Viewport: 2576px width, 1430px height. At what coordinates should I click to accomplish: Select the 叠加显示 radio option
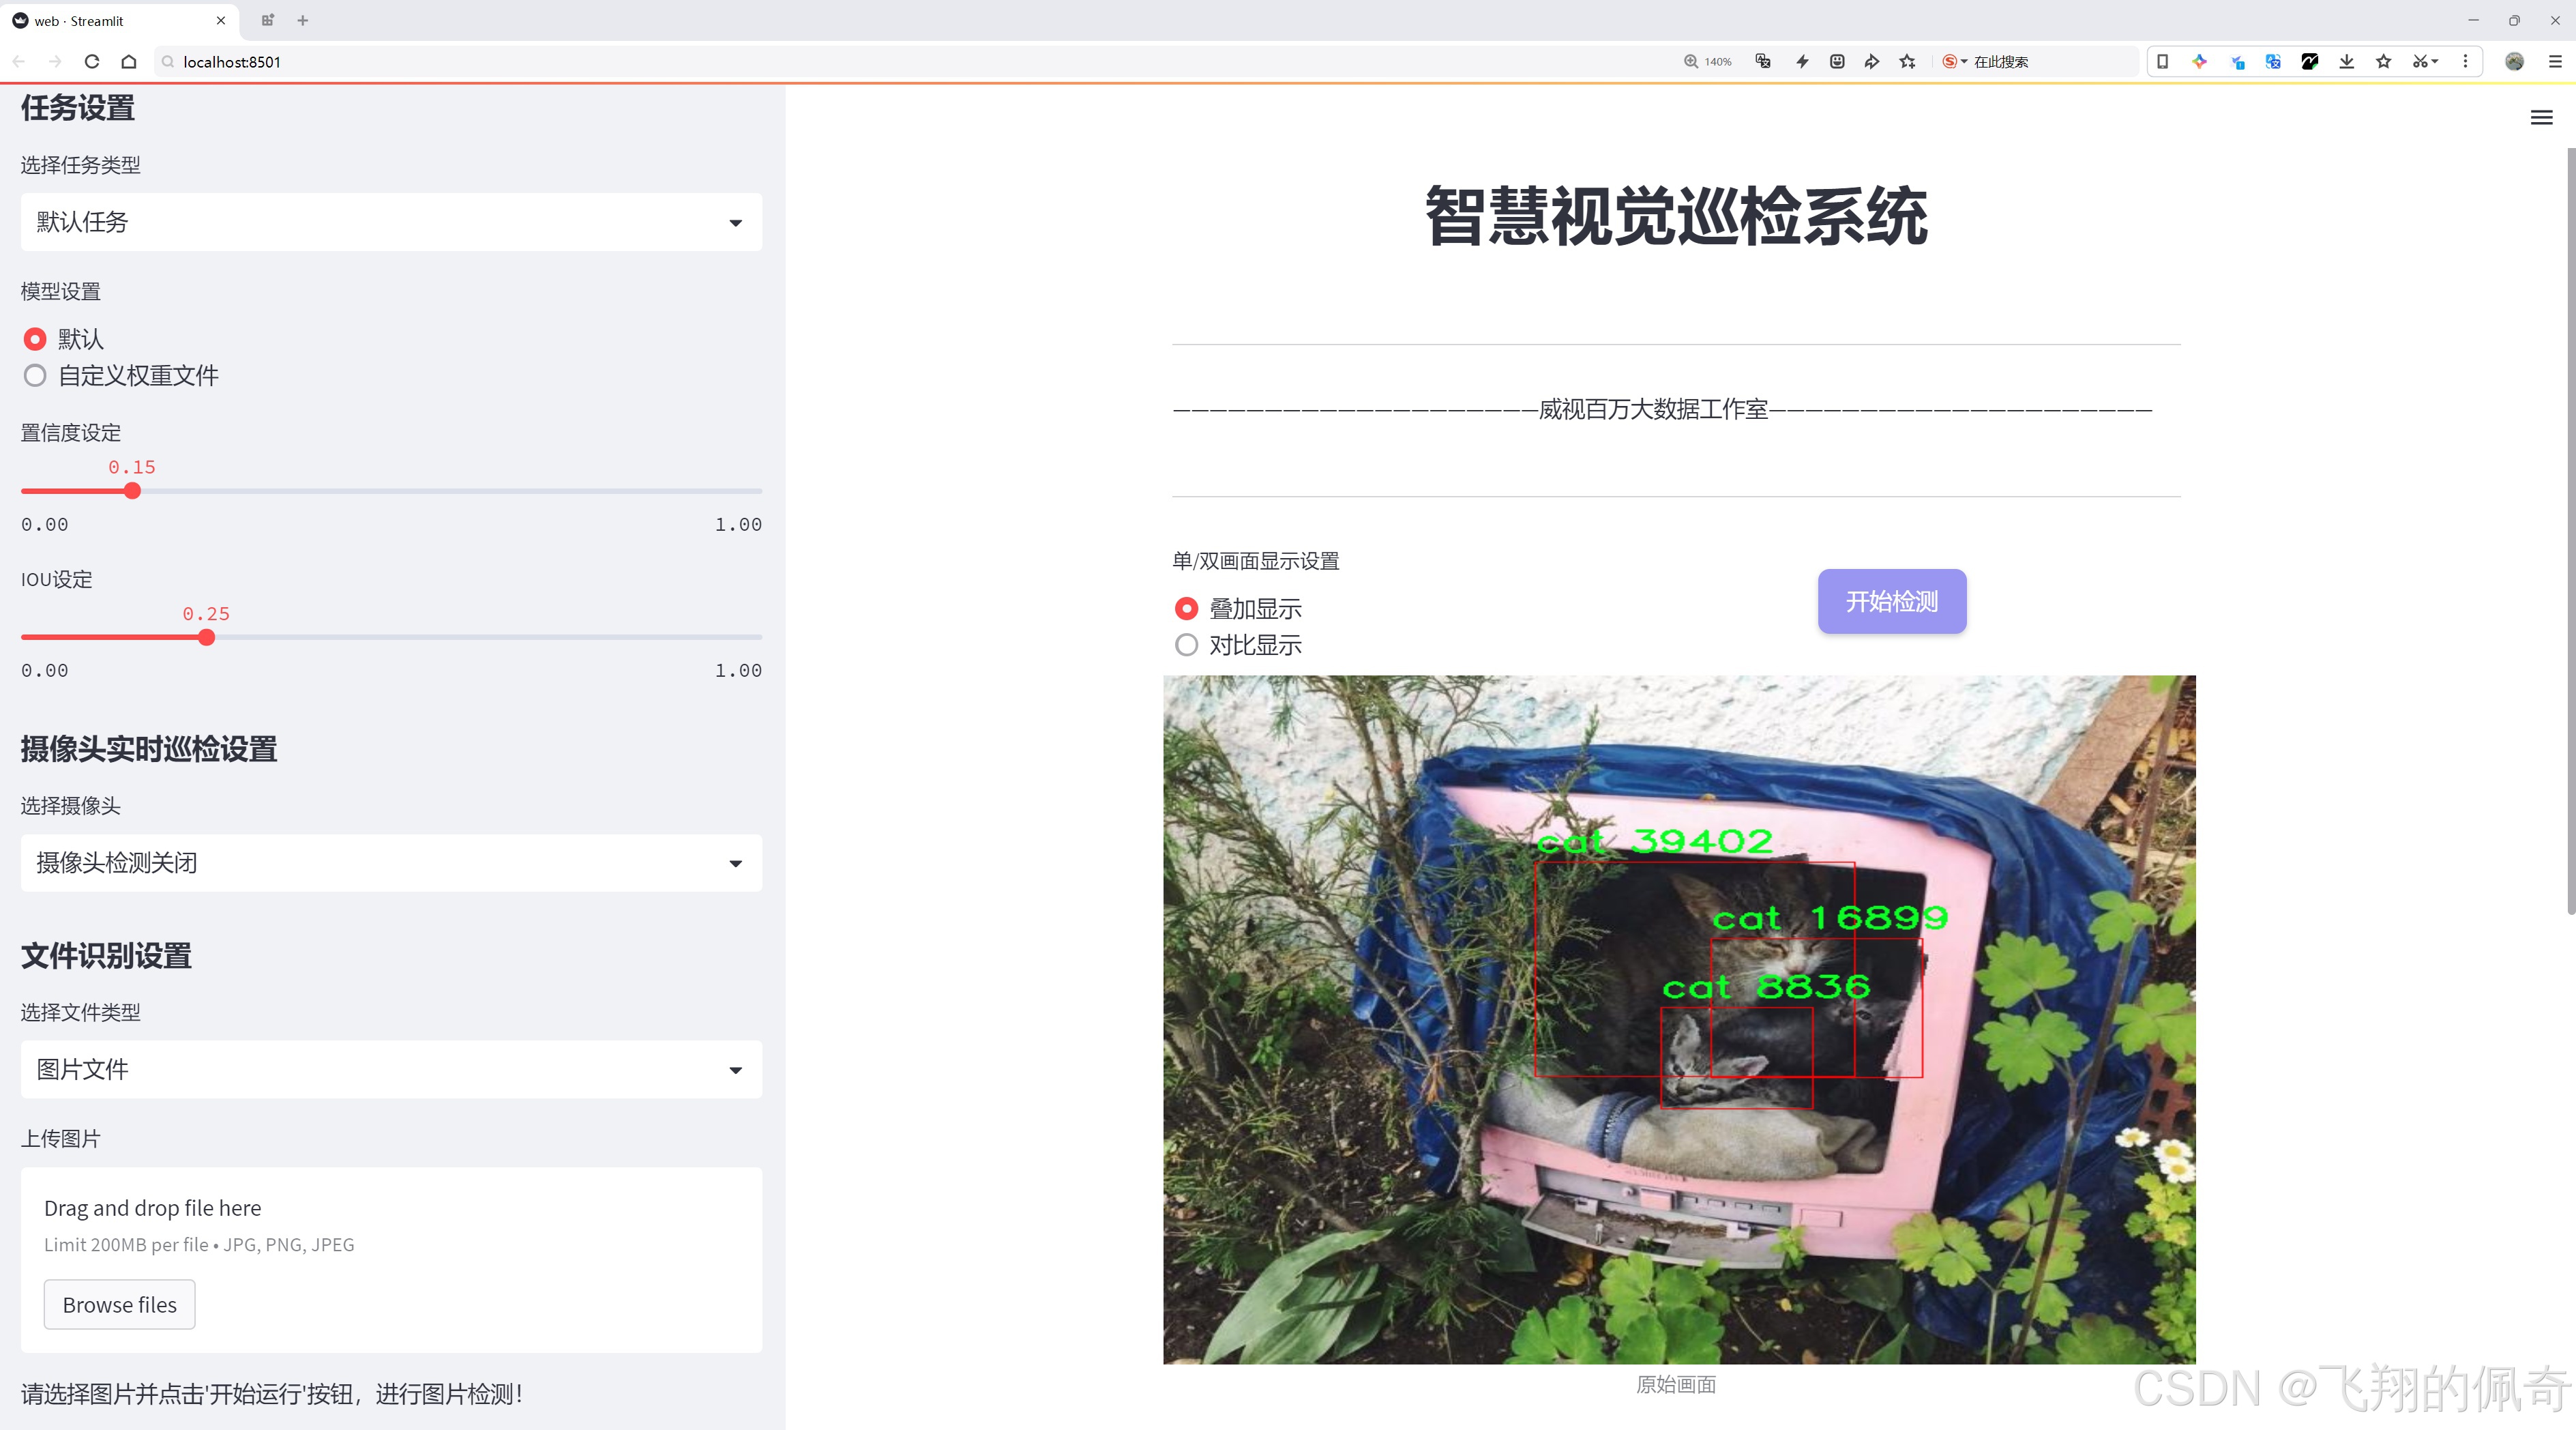point(1186,608)
